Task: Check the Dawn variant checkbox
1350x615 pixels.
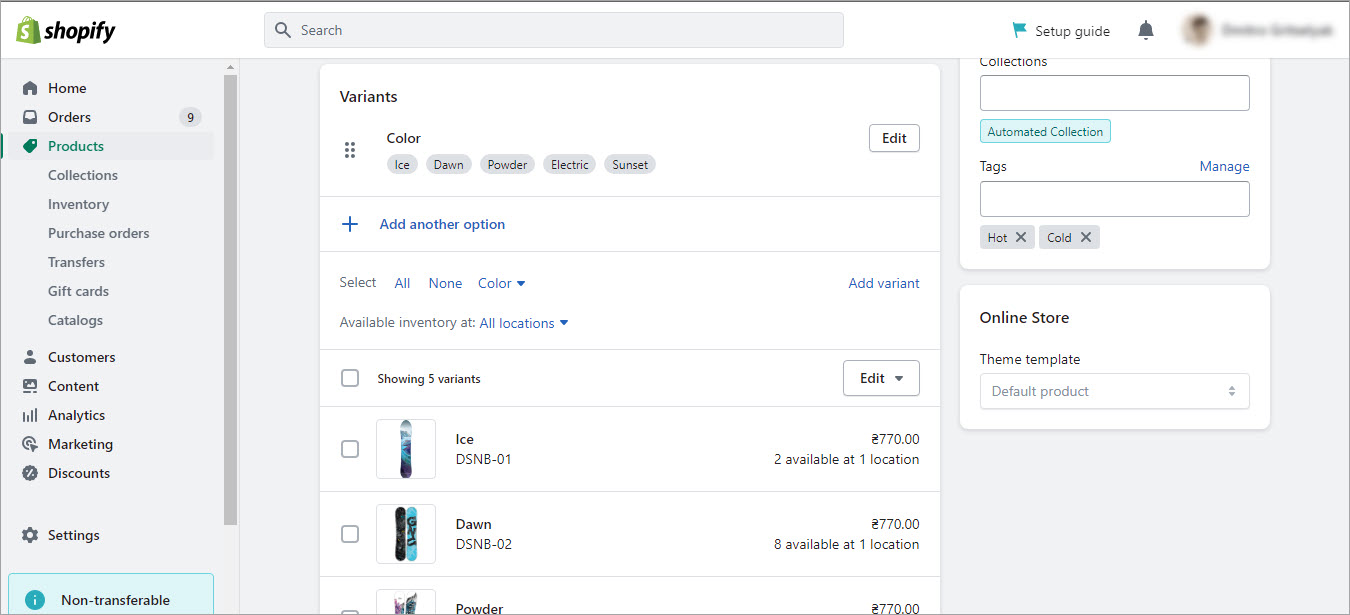Action: (x=350, y=534)
